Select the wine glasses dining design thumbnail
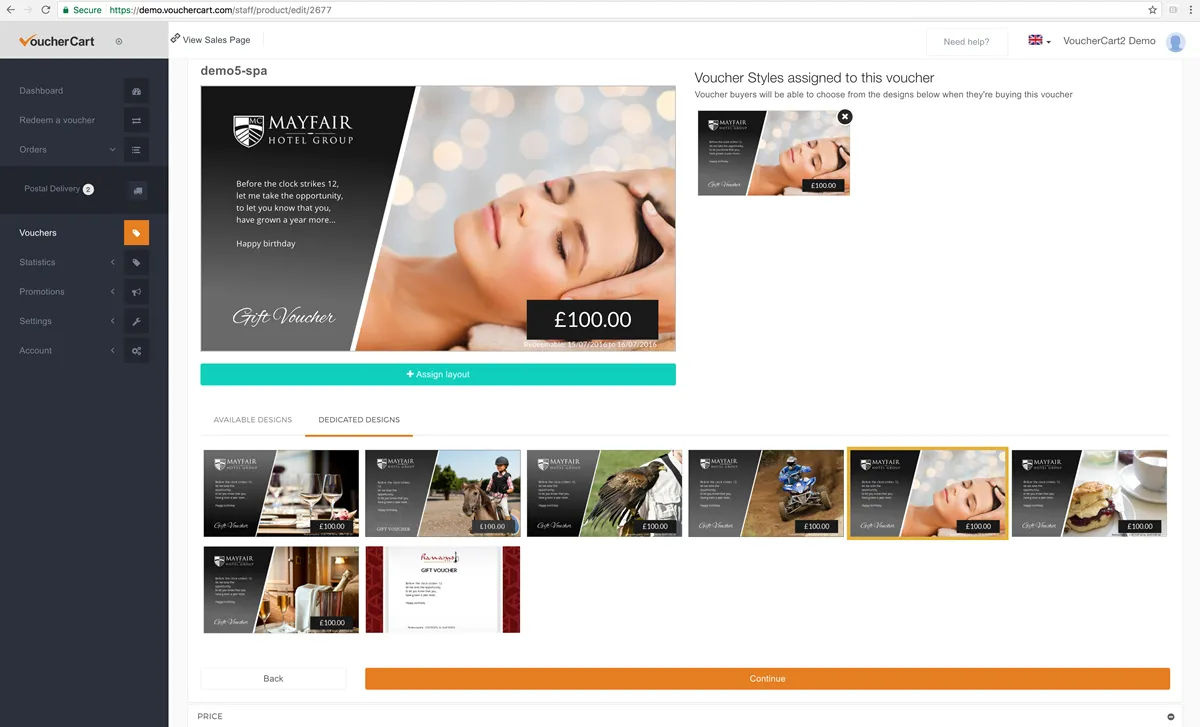The width and height of the screenshot is (1200, 727). pos(281,493)
